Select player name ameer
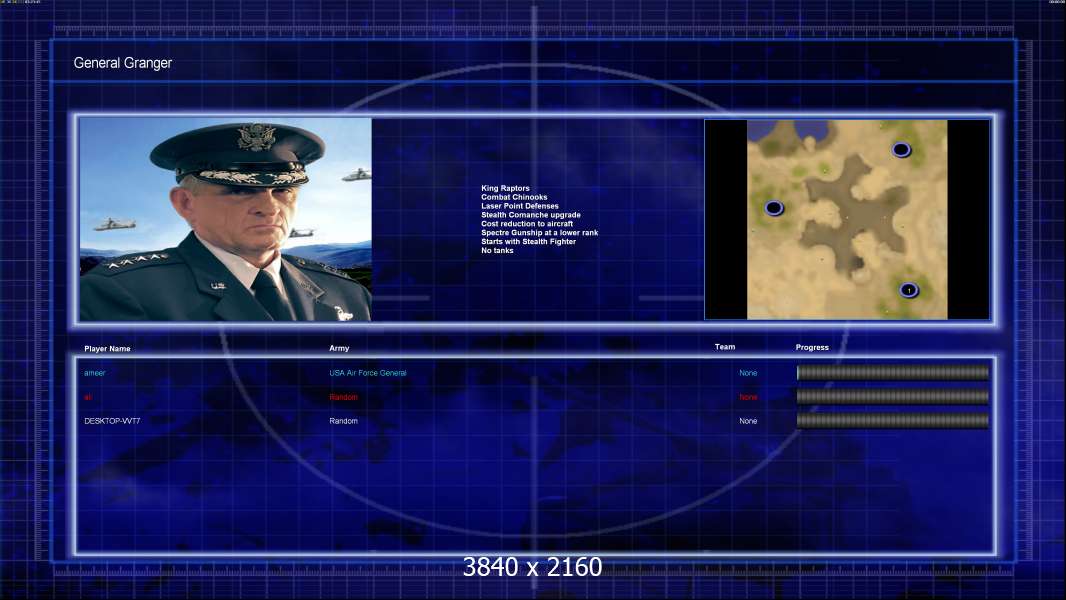The height and width of the screenshot is (600, 1066). tap(94, 373)
